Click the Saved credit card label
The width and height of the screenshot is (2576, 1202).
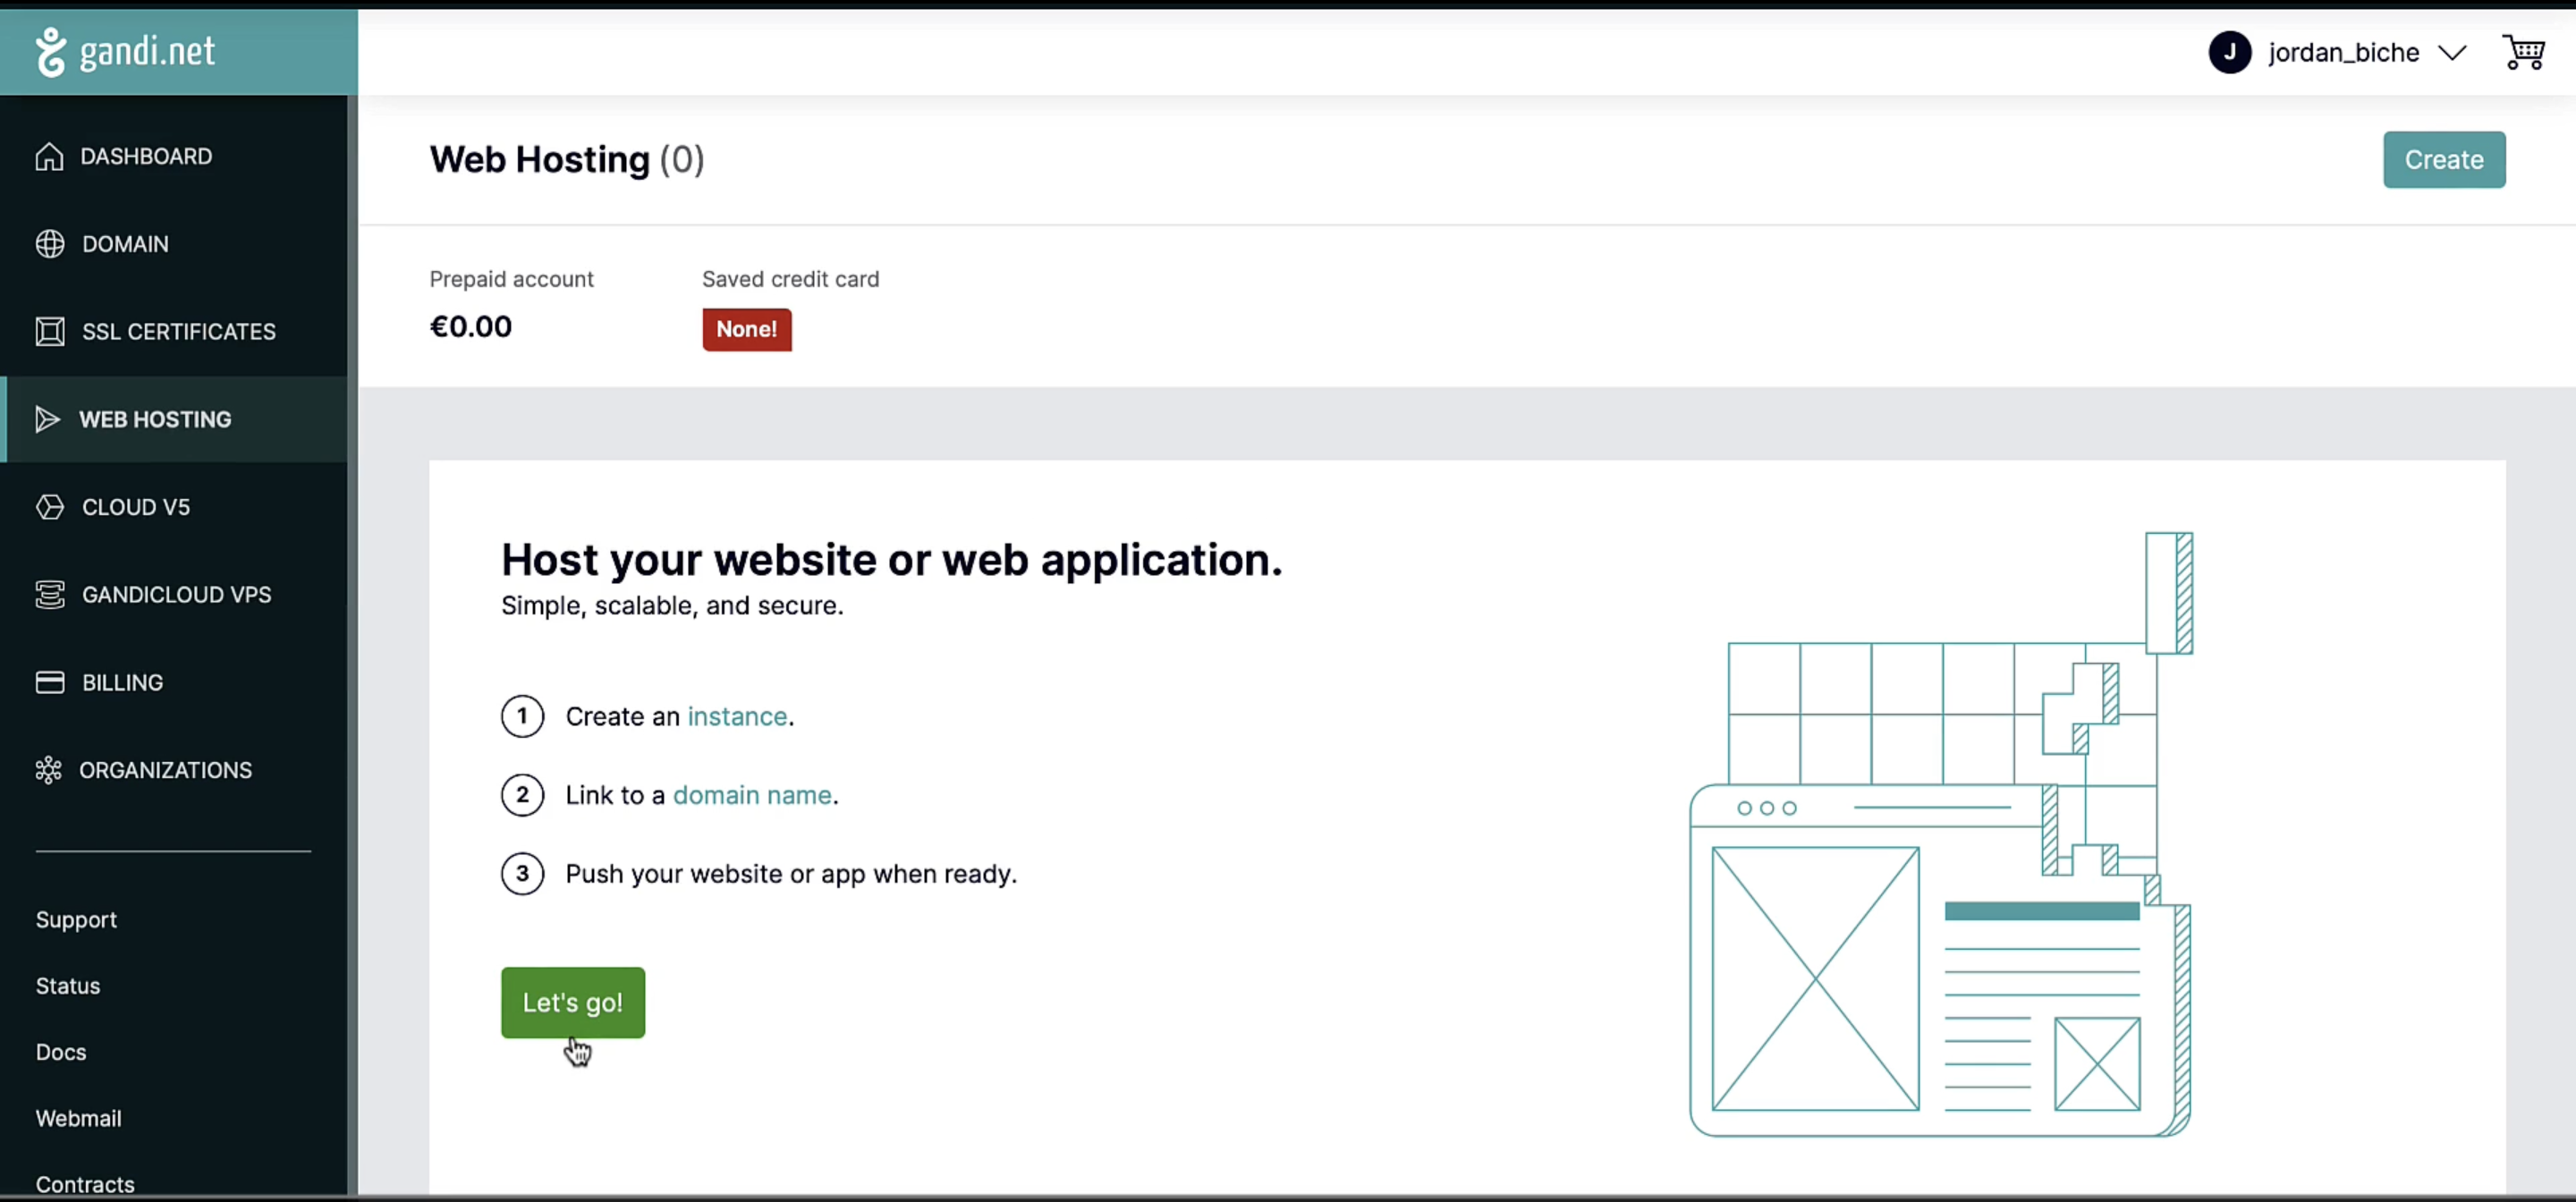pos(790,279)
